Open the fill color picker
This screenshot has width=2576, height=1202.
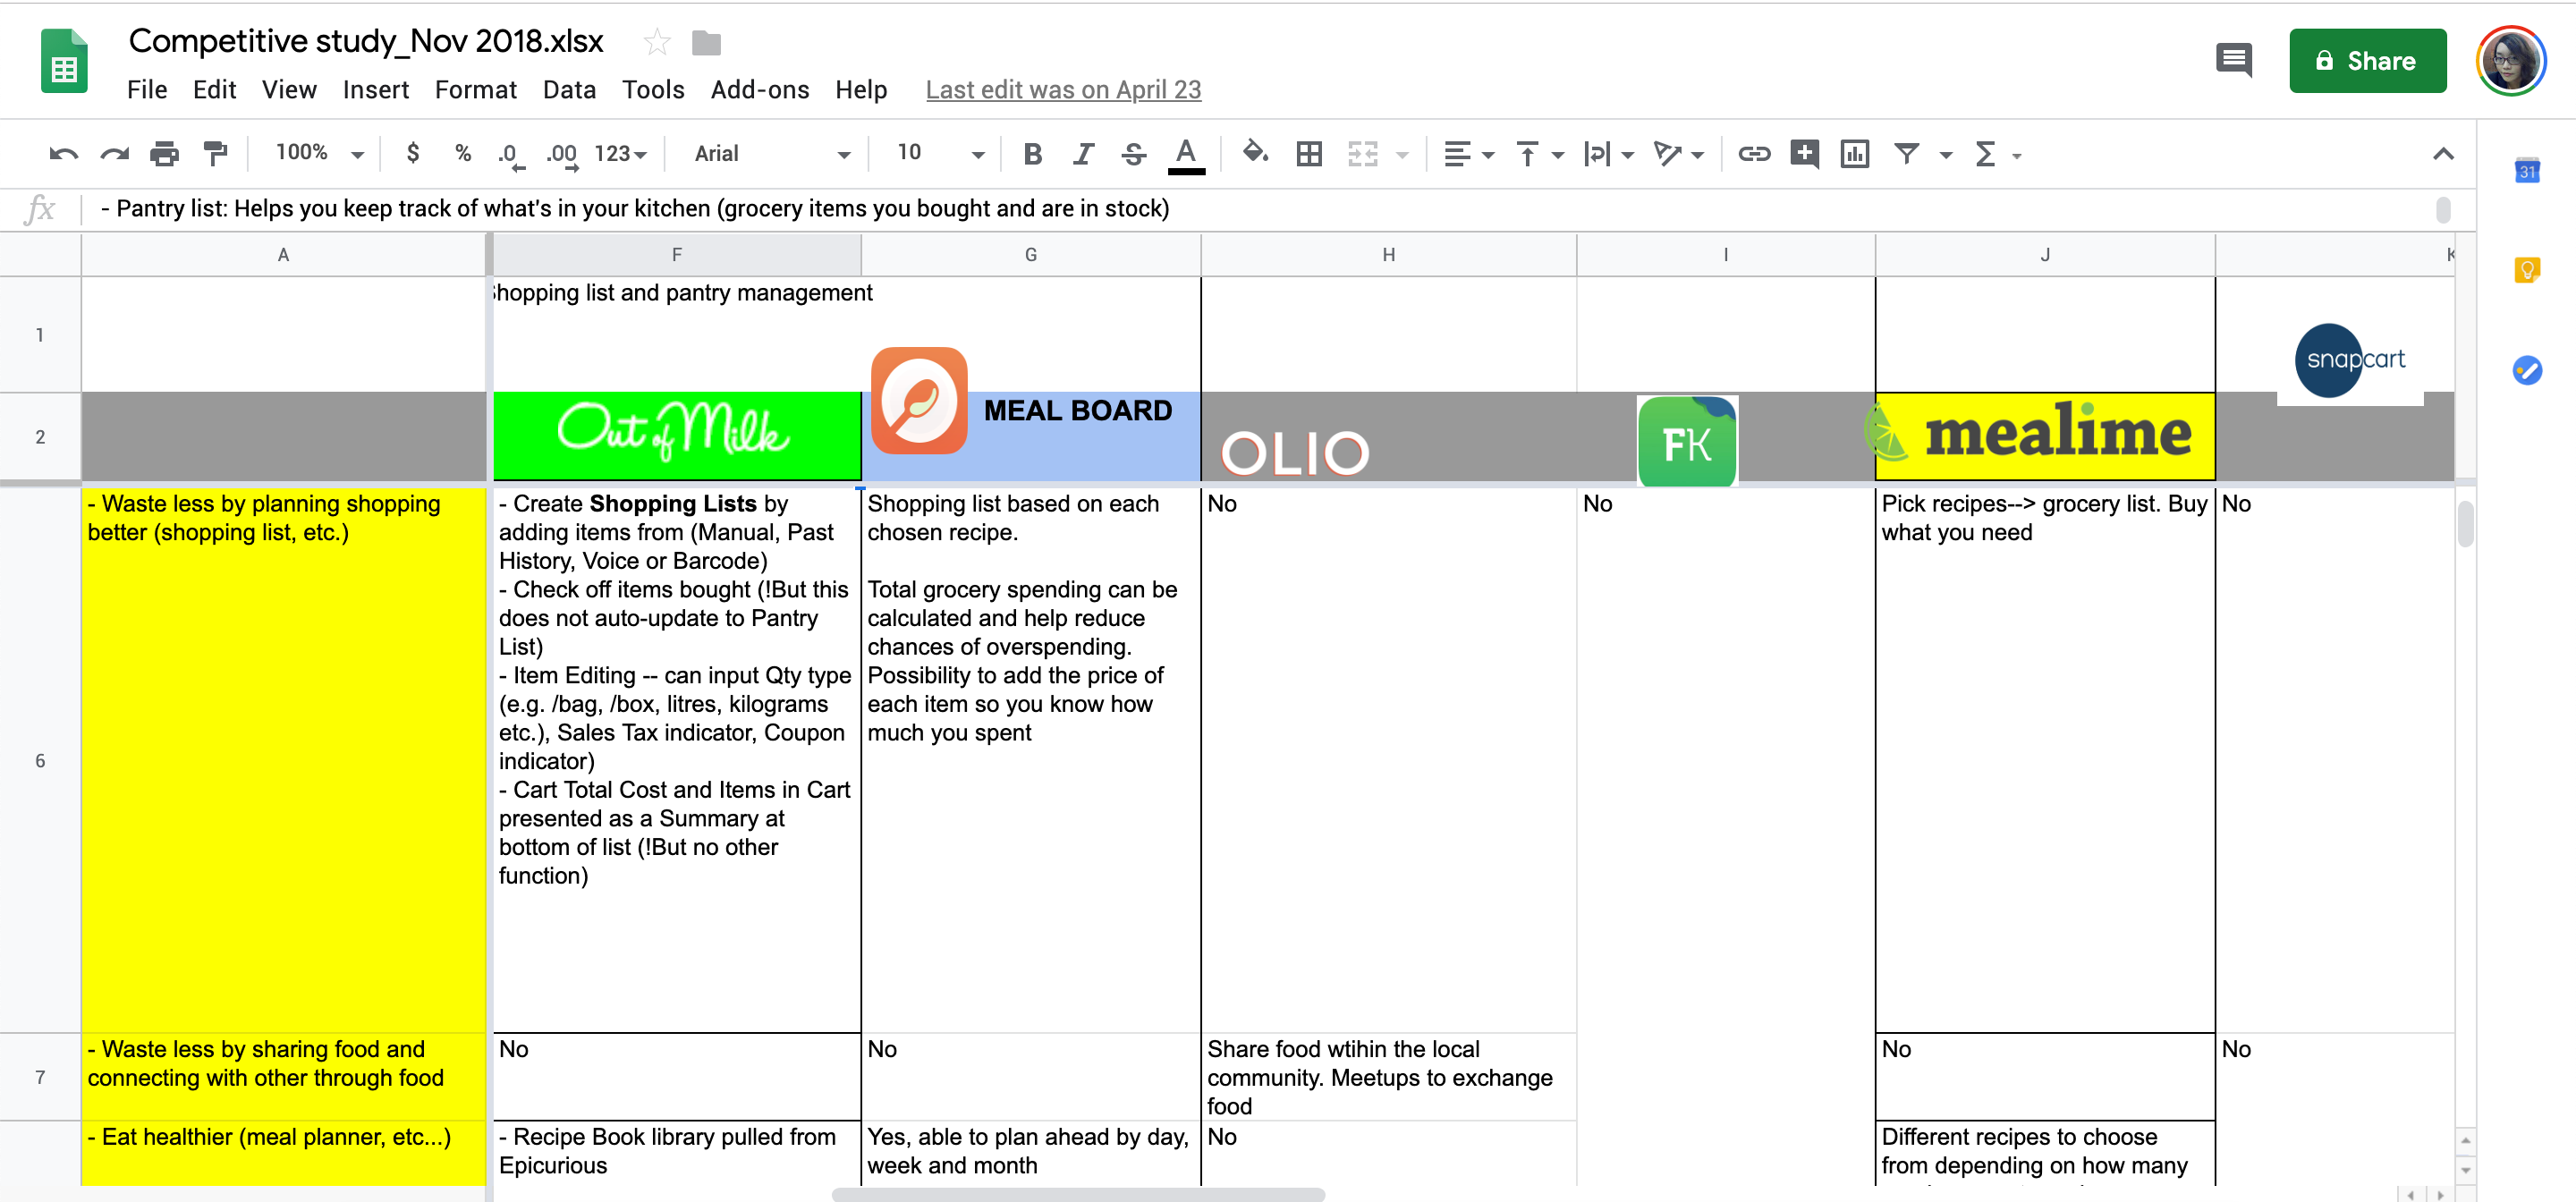coord(1255,153)
